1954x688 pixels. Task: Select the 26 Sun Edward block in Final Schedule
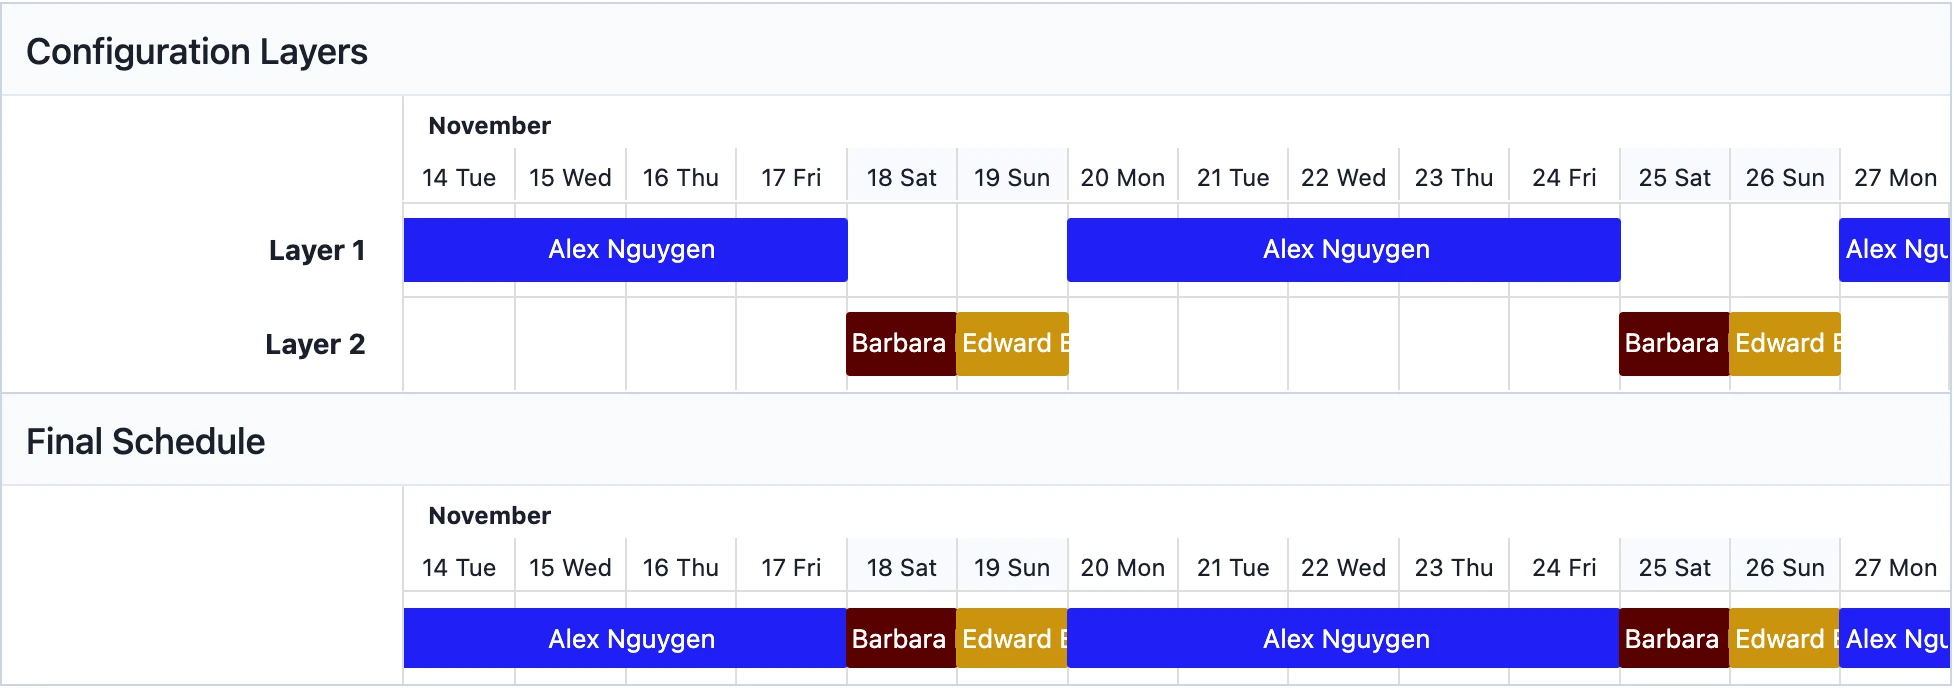(1785, 638)
